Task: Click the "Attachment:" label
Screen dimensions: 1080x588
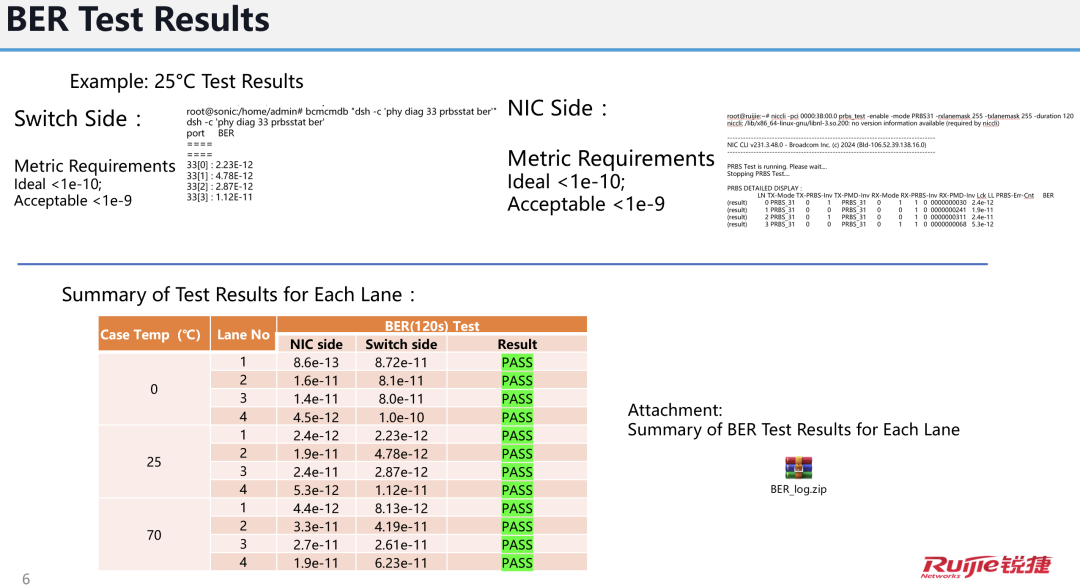Action: pyautogui.click(x=675, y=410)
